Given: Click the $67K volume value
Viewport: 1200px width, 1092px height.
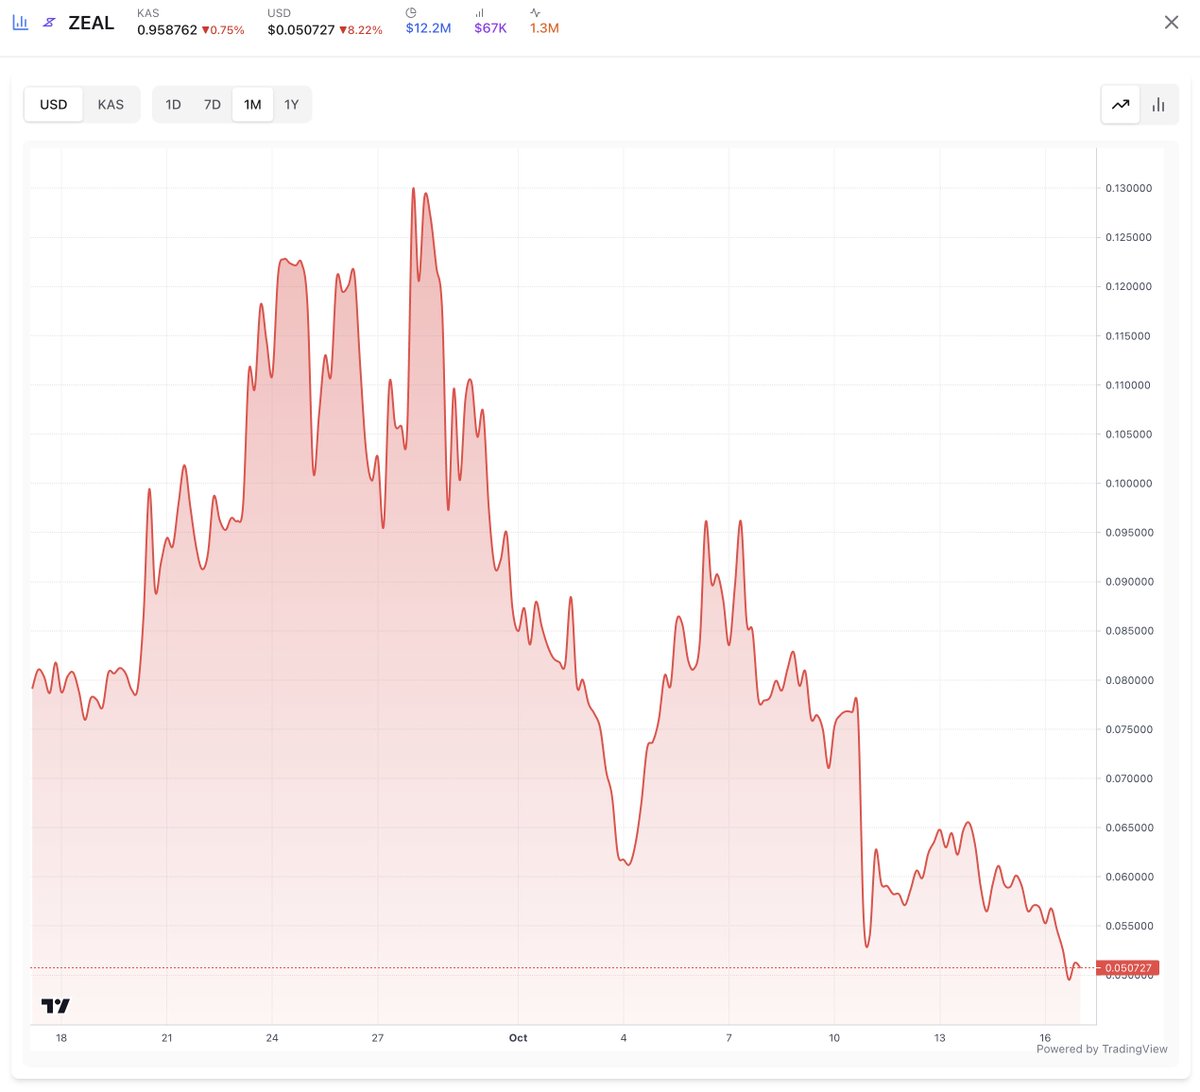Looking at the screenshot, I should (x=490, y=28).
